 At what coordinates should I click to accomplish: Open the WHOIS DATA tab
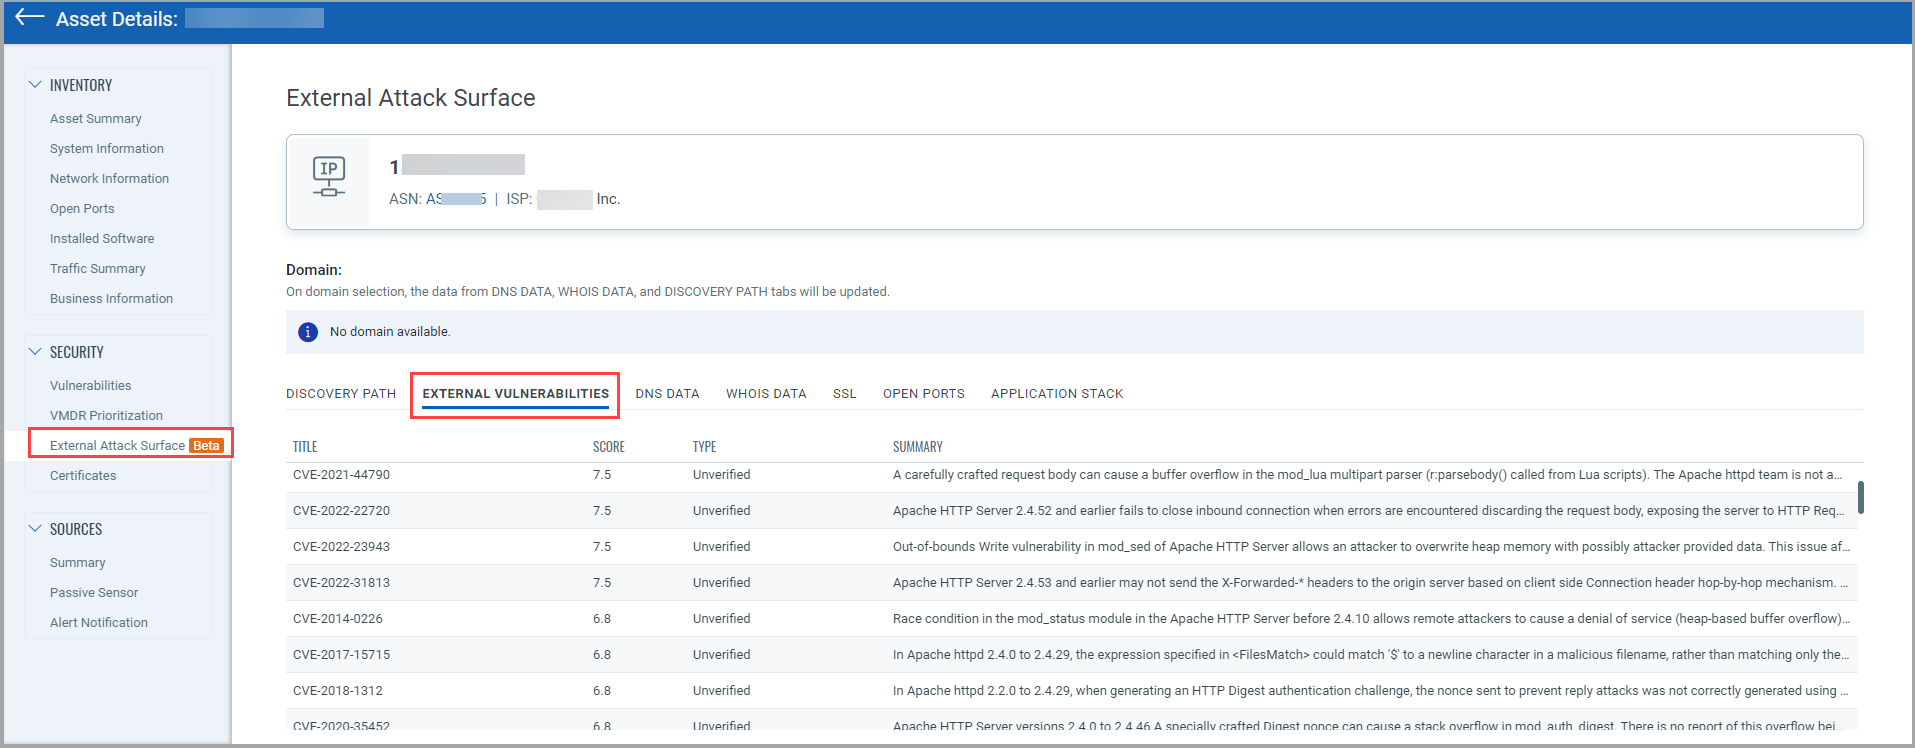[766, 394]
